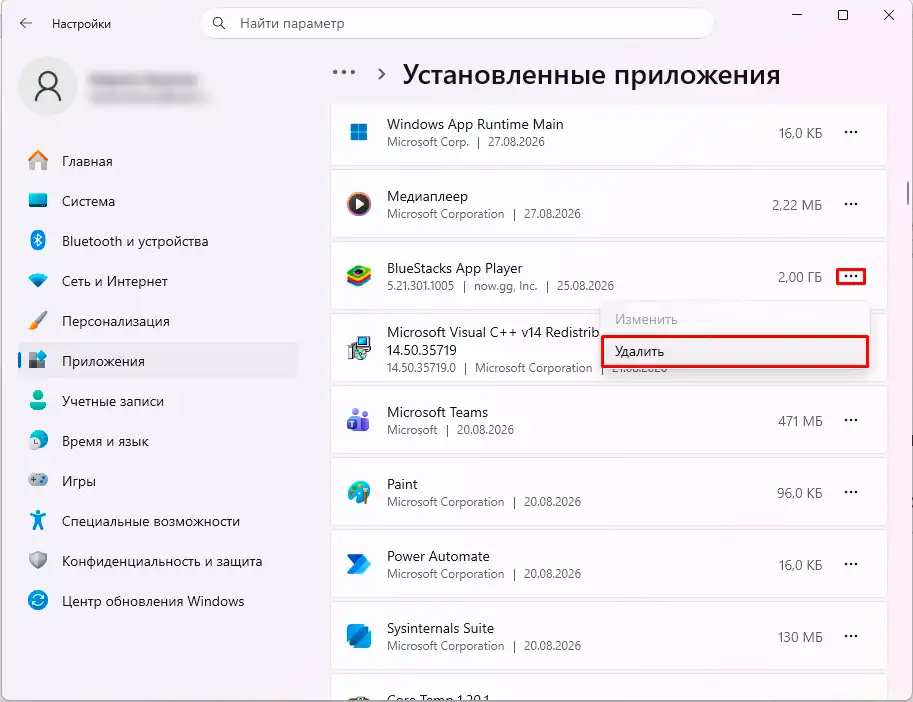
Task: Click the Microsoft Teams app icon
Action: [x=359, y=420]
